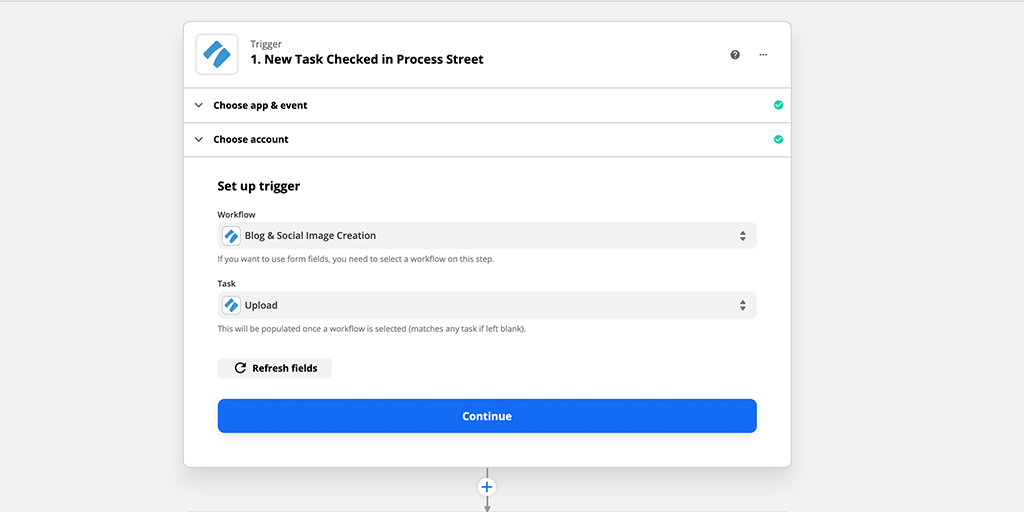Select the Blog & Social Image Creation field
The image size is (1024, 512).
(x=487, y=236)
